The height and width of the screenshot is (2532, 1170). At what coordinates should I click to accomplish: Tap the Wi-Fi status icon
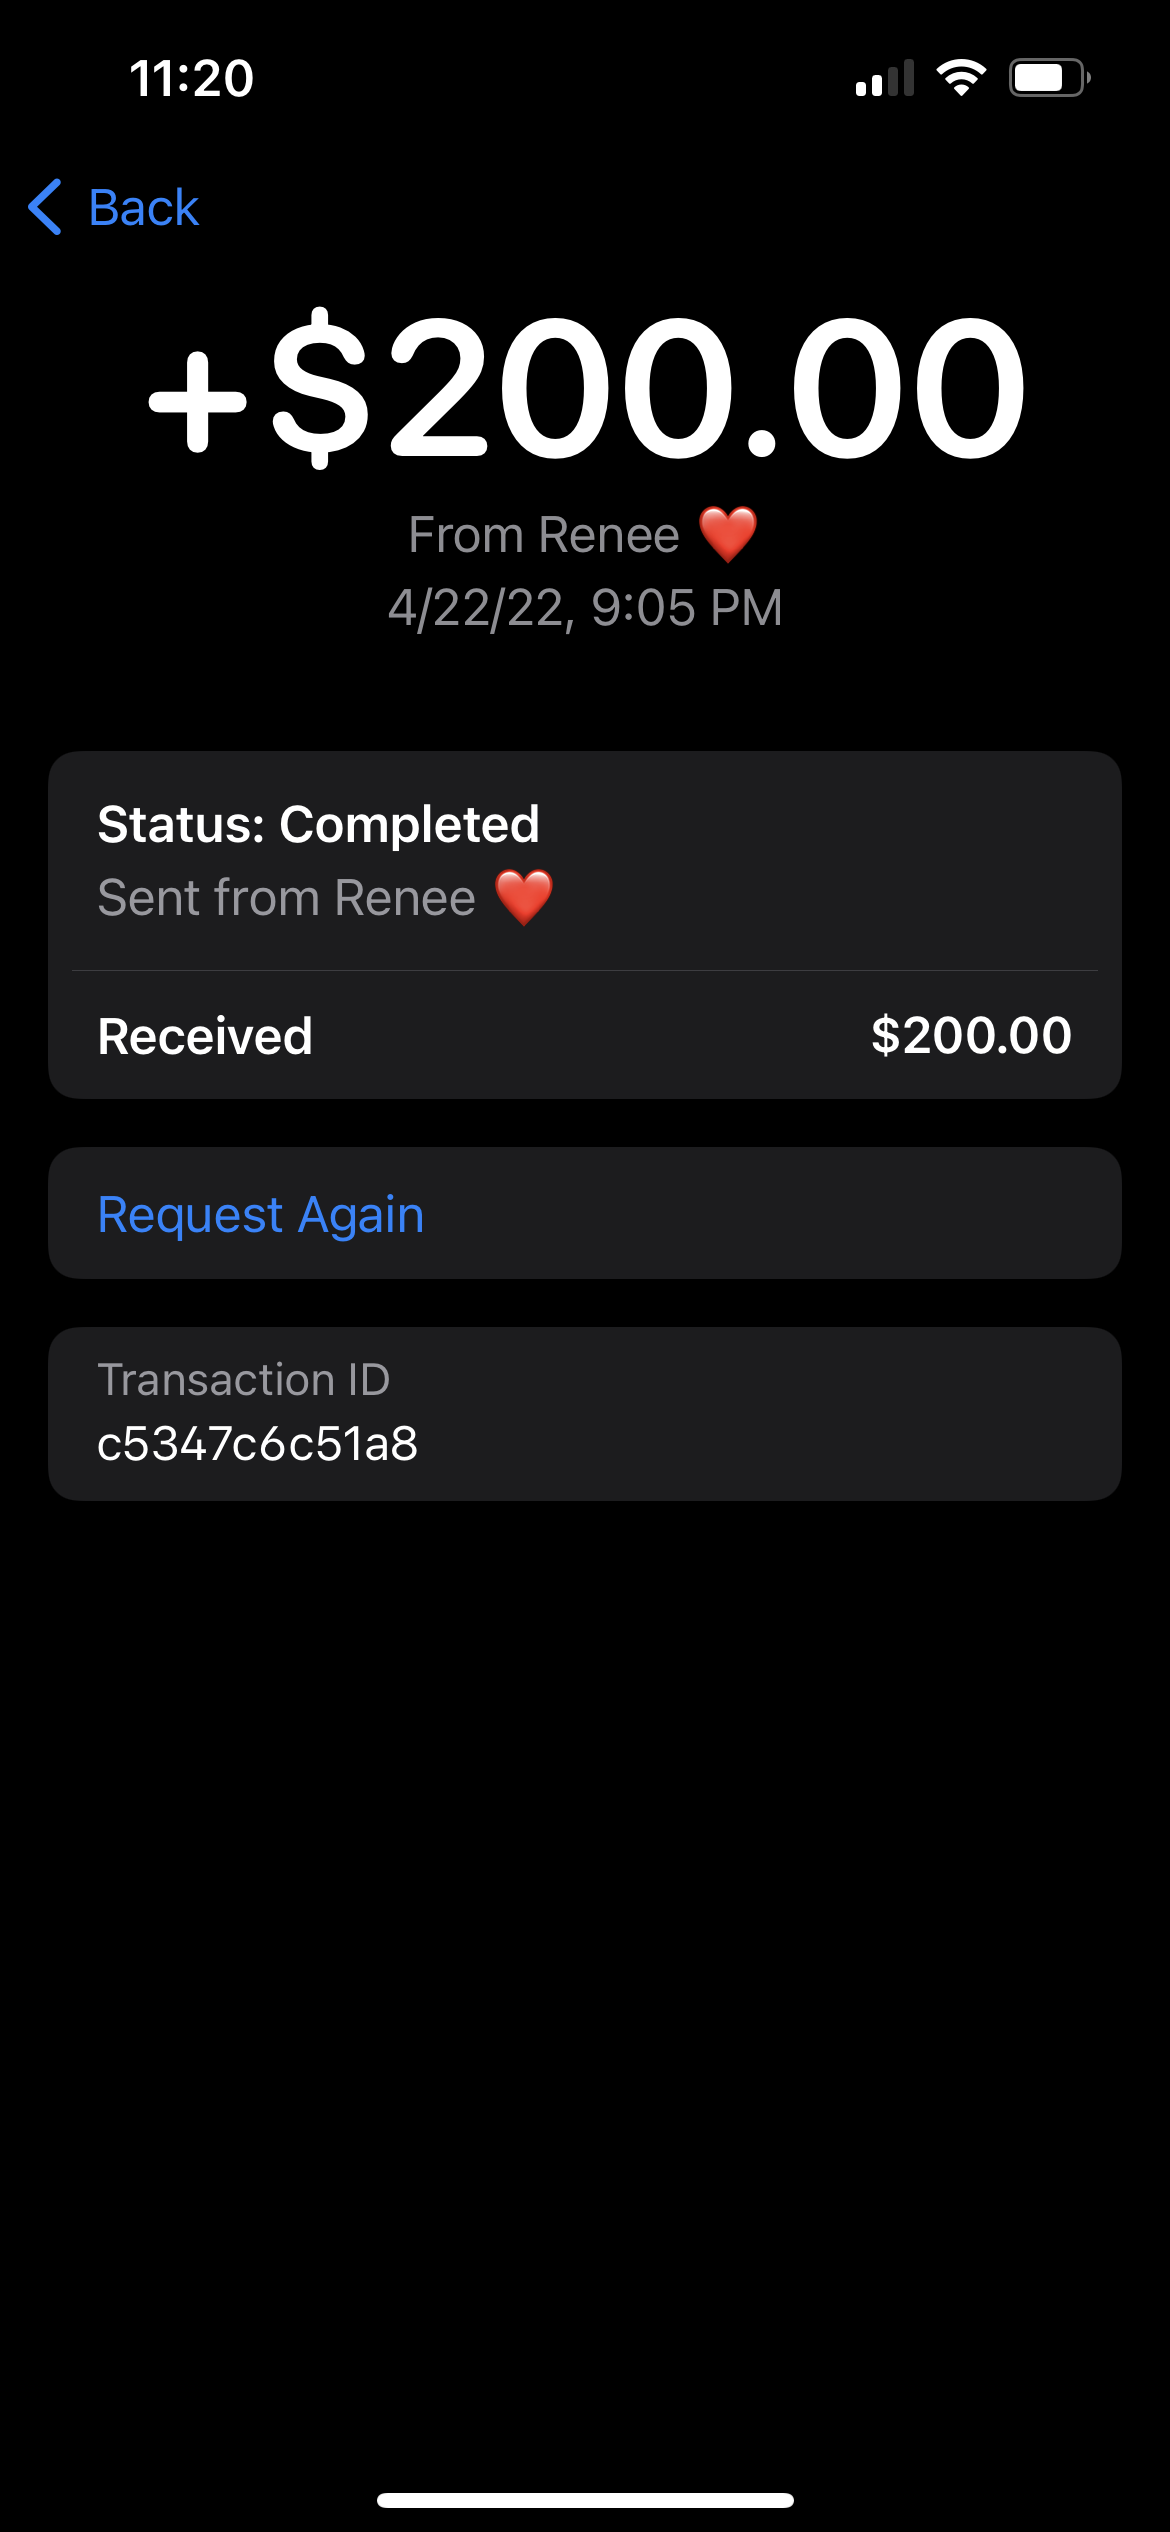coord(961,78)
